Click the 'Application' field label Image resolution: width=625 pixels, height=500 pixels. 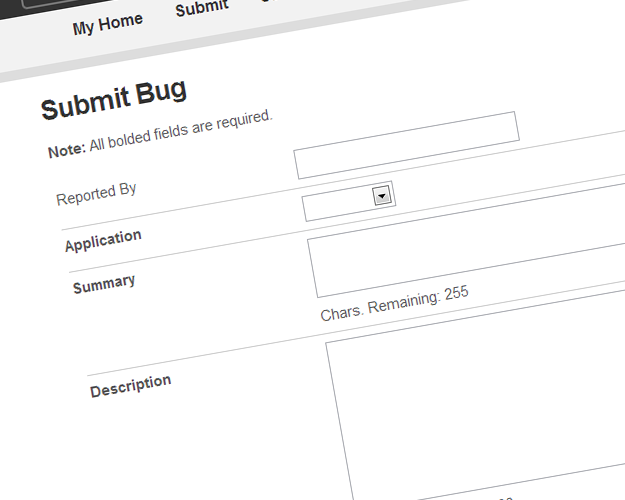pos(103,240)
